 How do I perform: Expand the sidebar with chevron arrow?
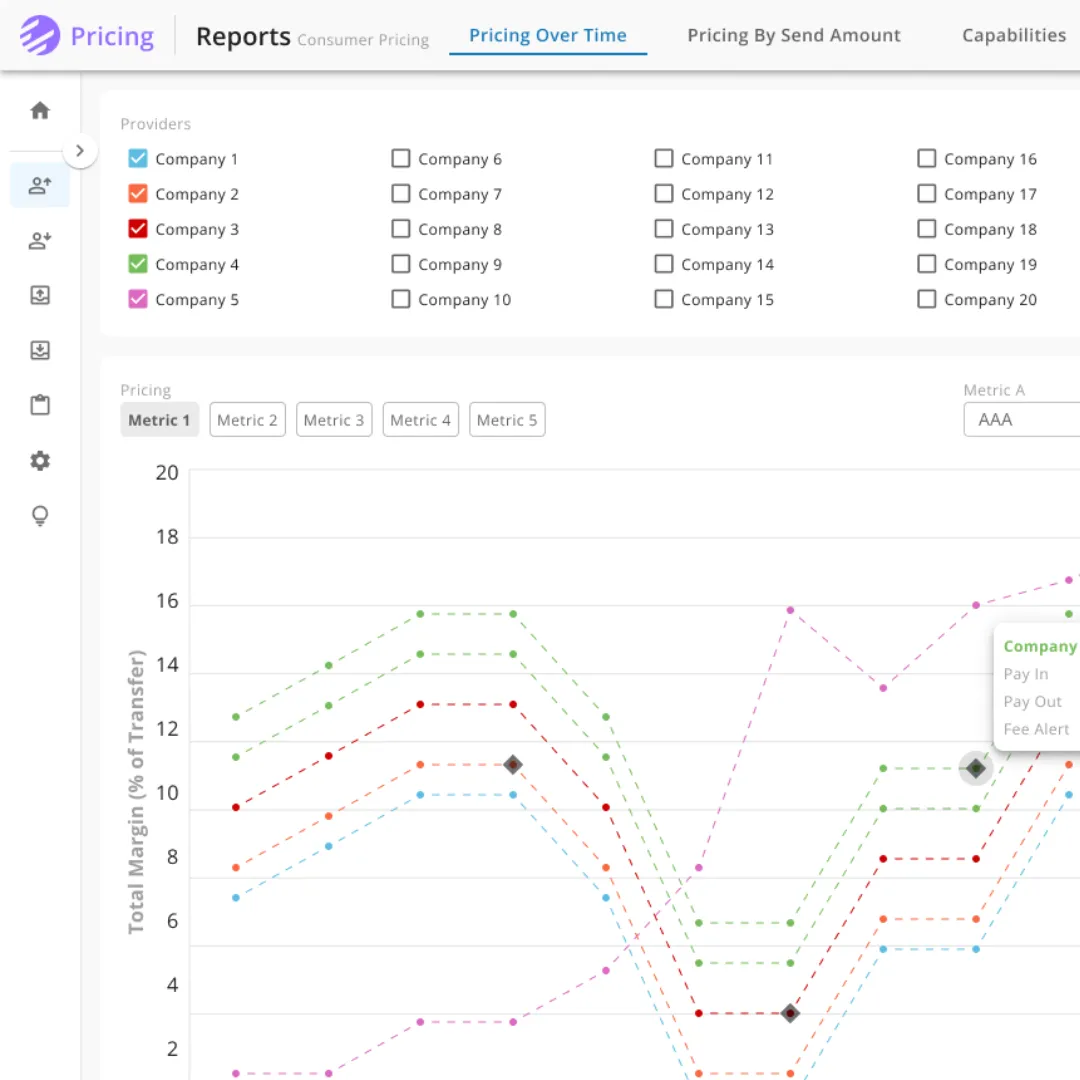pos(80,151)
